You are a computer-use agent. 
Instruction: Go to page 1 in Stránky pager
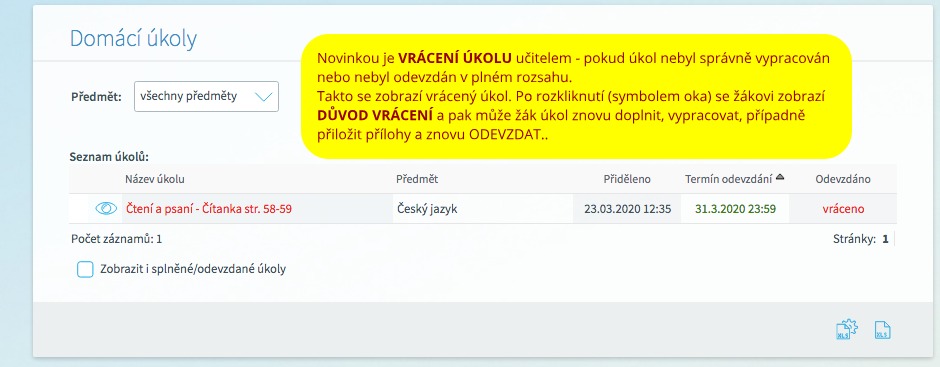coord(885,239)
